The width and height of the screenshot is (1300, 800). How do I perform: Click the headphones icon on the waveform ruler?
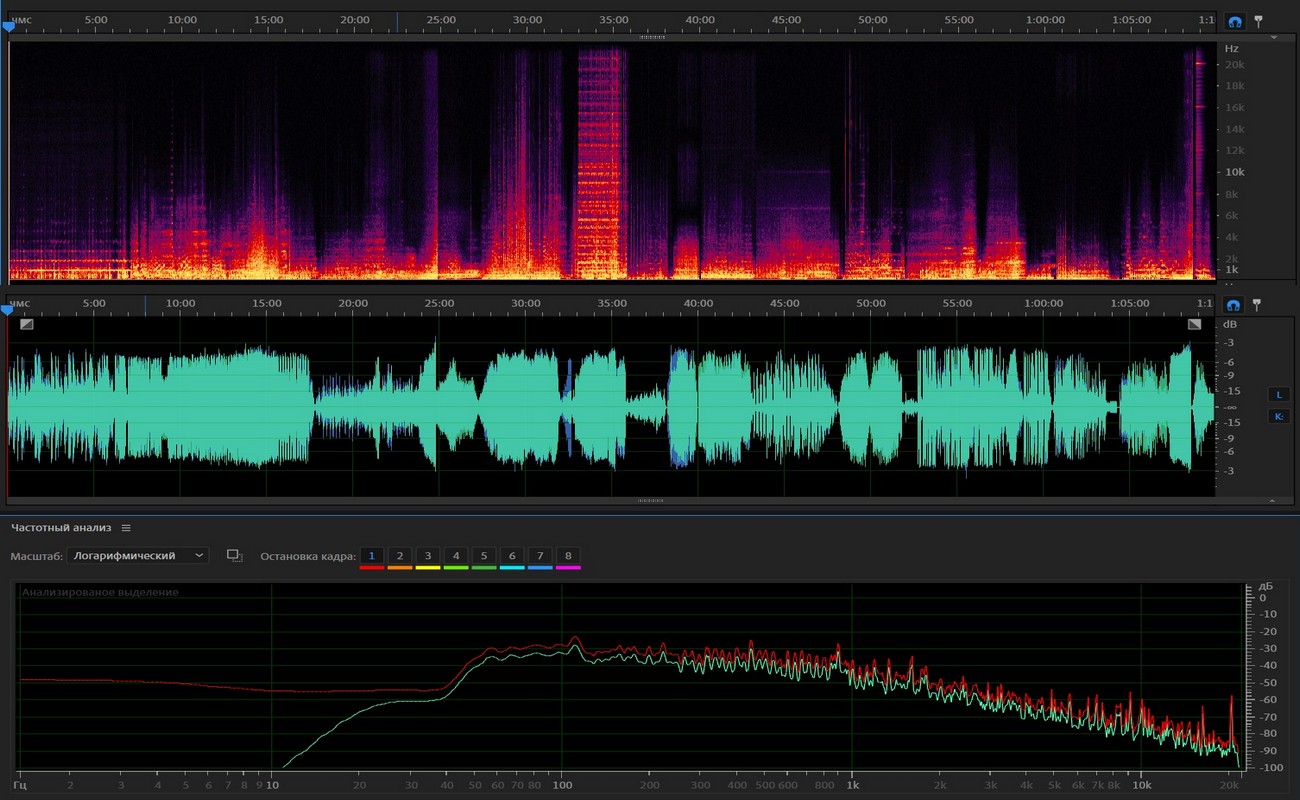pos(1235,304)
